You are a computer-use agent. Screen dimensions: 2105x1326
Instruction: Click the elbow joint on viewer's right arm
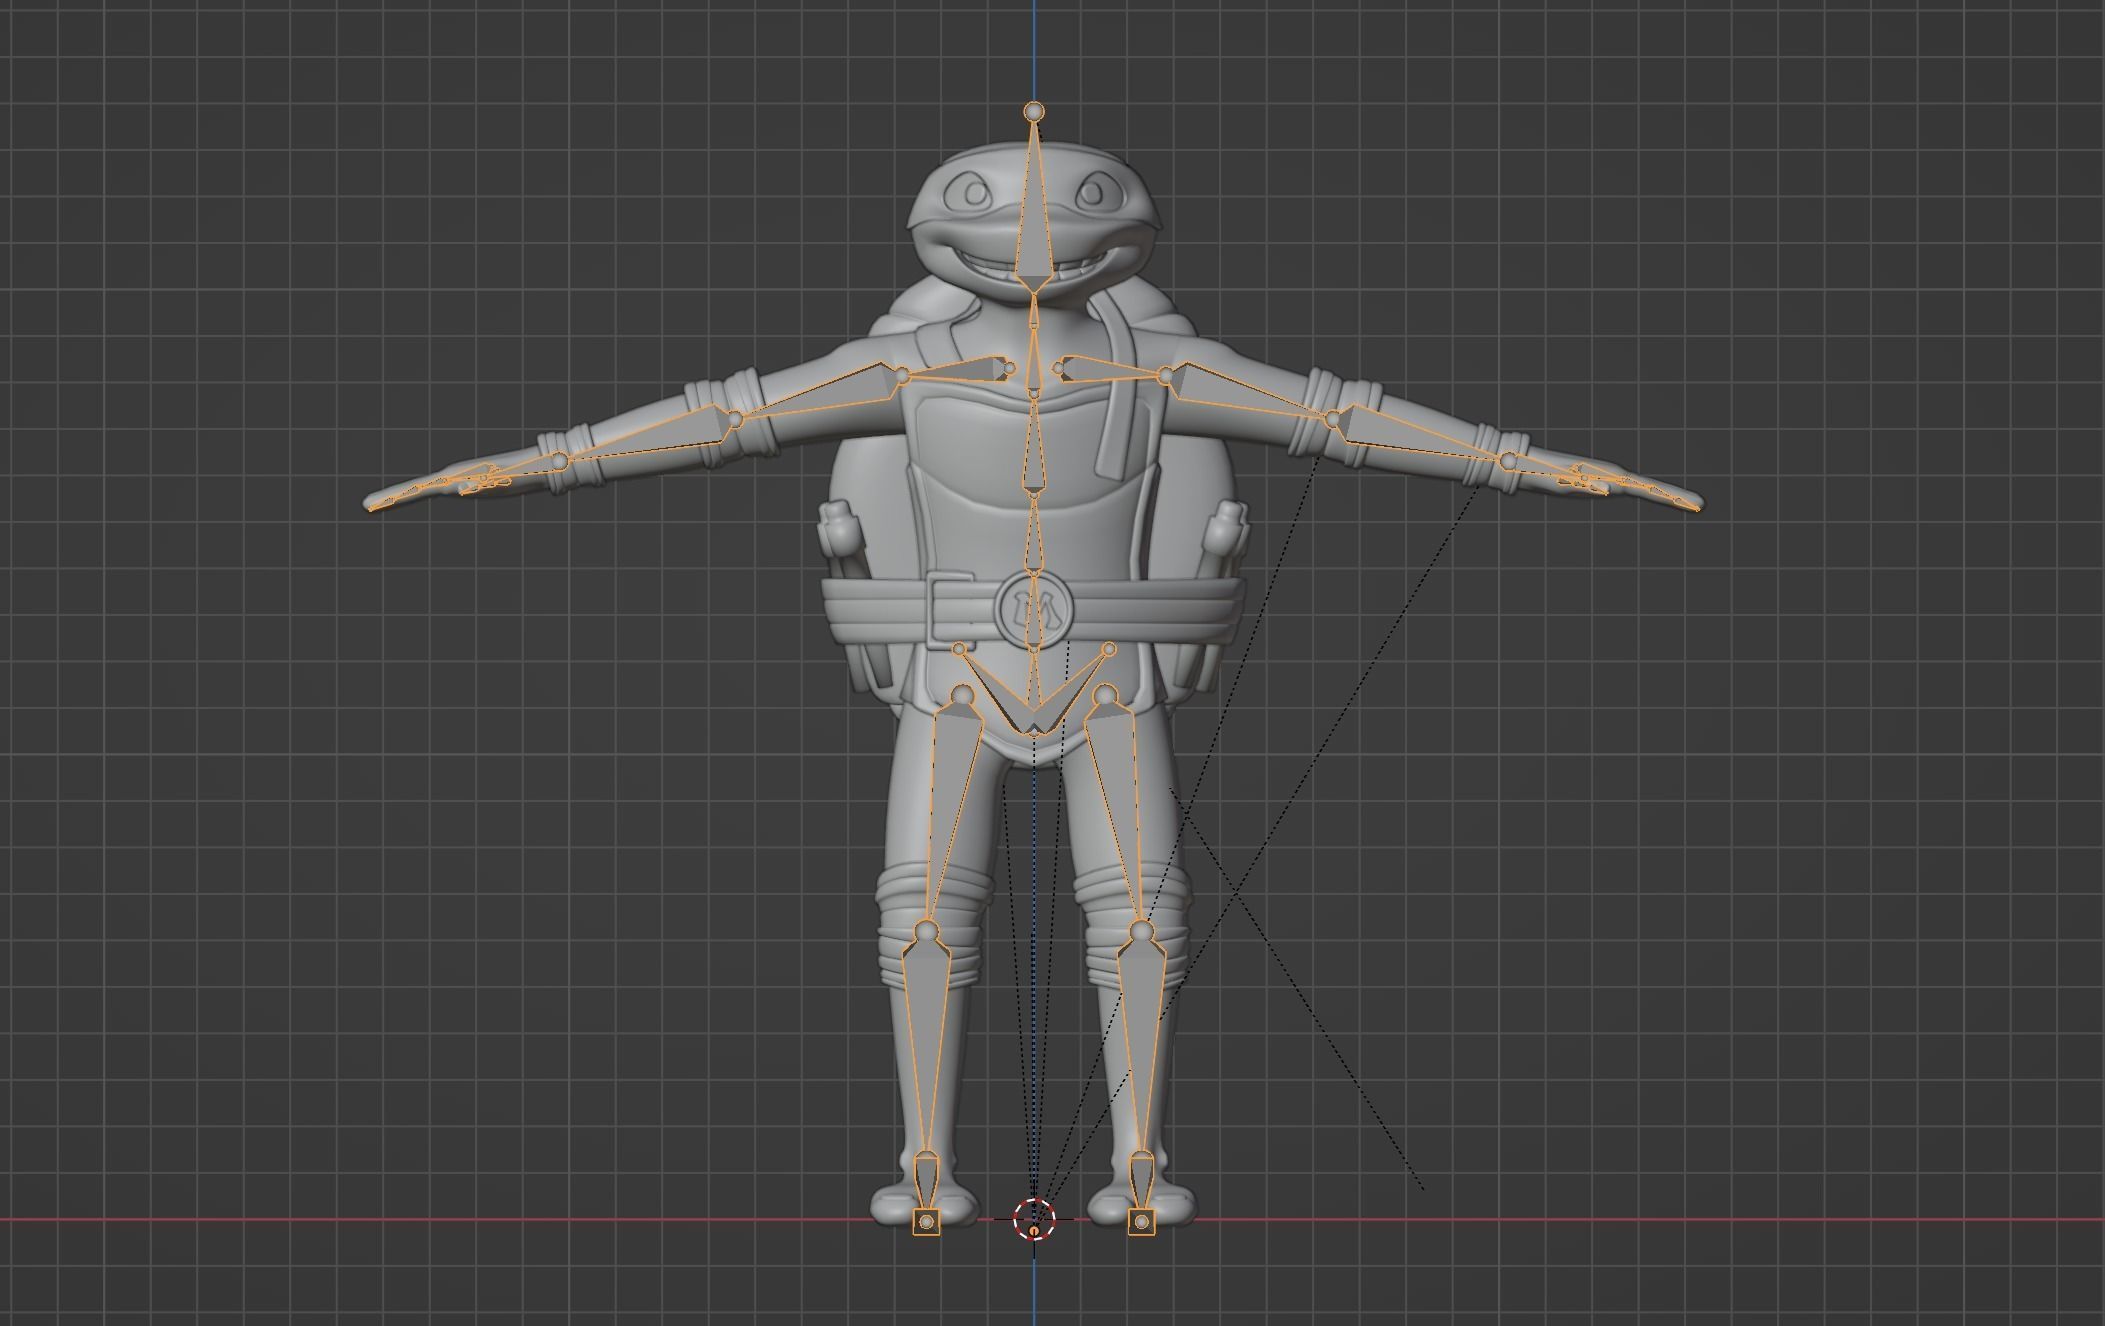1333,418
